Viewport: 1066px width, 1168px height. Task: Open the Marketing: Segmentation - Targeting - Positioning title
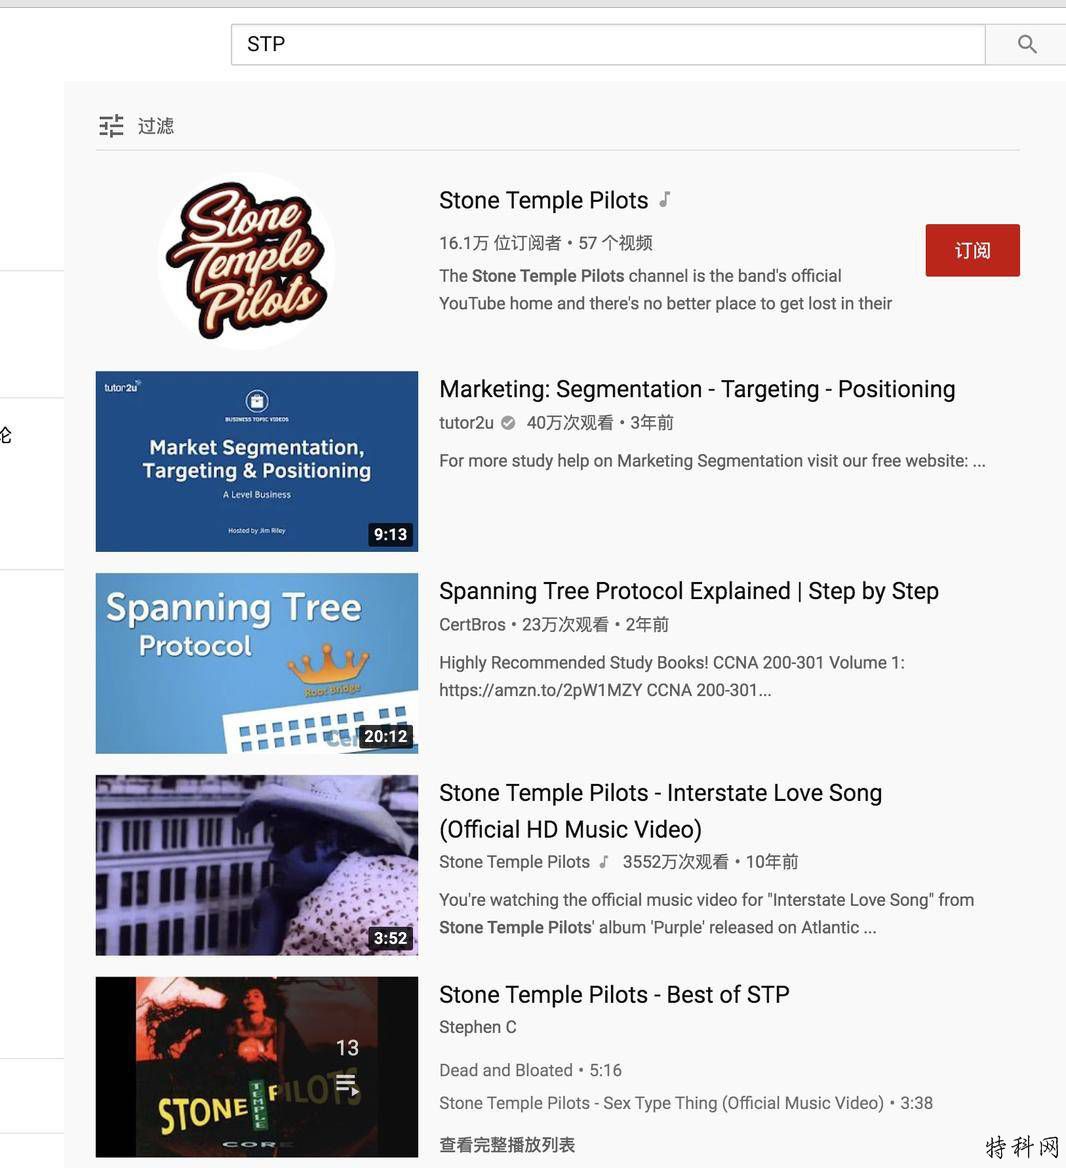(697, 389)
